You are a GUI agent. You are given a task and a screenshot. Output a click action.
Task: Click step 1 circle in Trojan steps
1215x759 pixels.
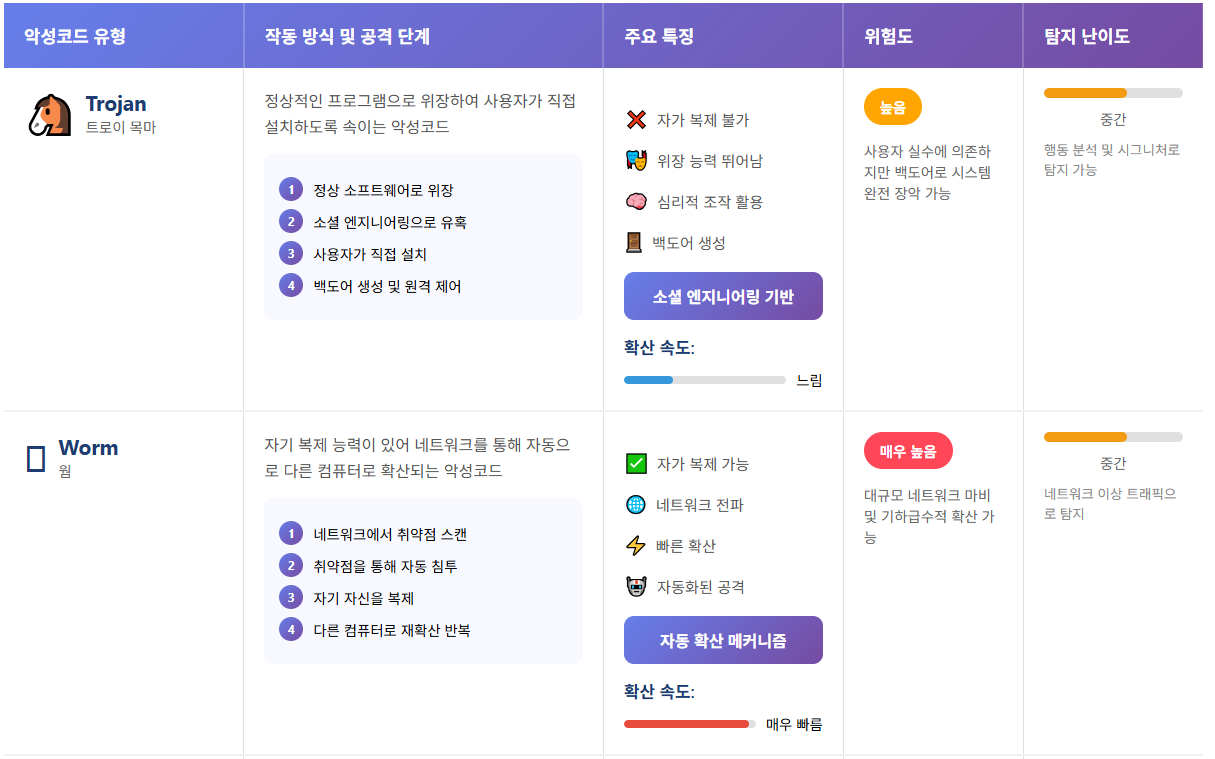click(x=290, y=190)
